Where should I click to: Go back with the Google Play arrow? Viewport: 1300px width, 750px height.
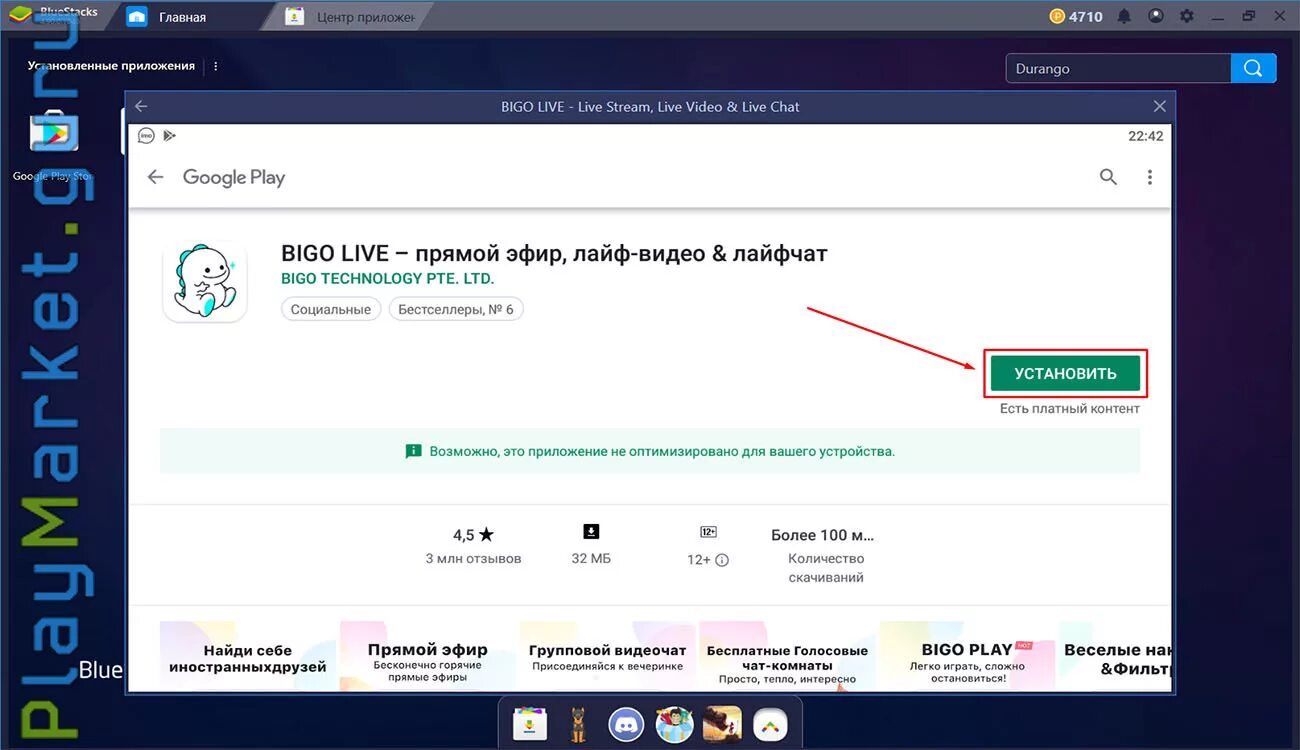tap(155, 177)
